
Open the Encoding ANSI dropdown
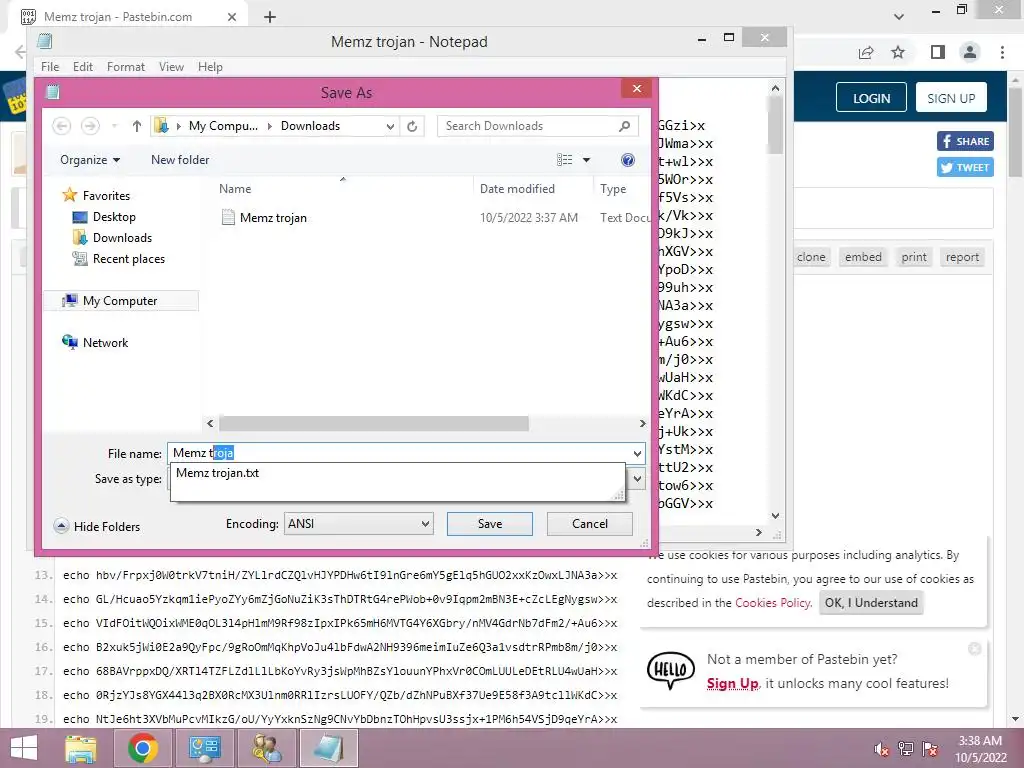tap(359, 524)
